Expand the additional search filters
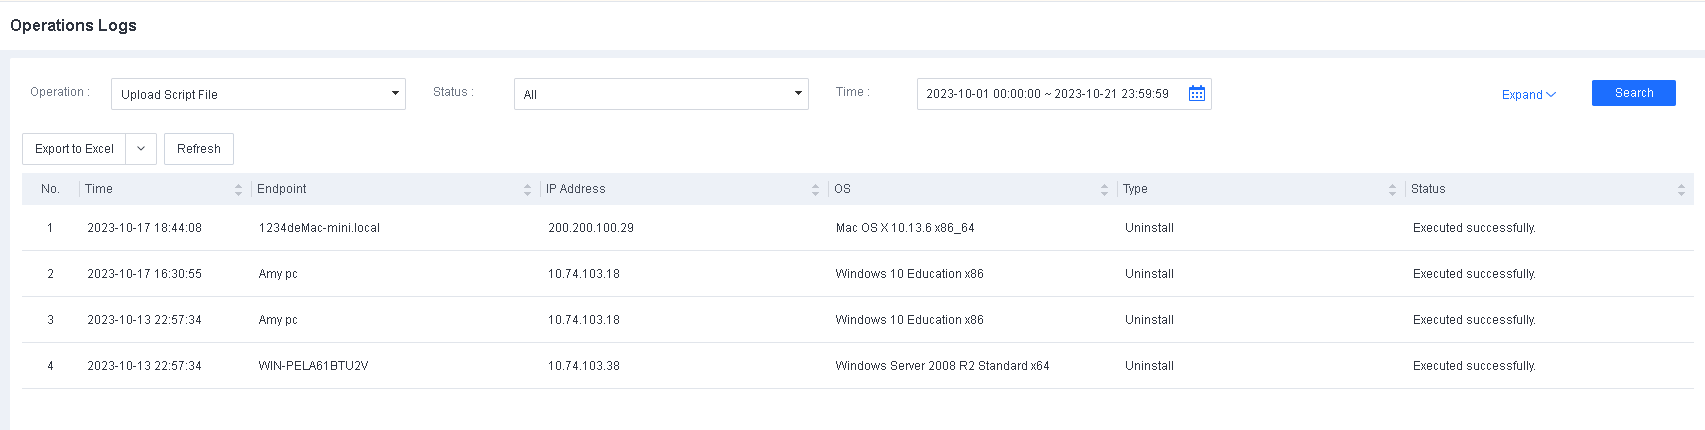The height and width of the screenshot is (430, 1705). click(x=1528, y=95)
